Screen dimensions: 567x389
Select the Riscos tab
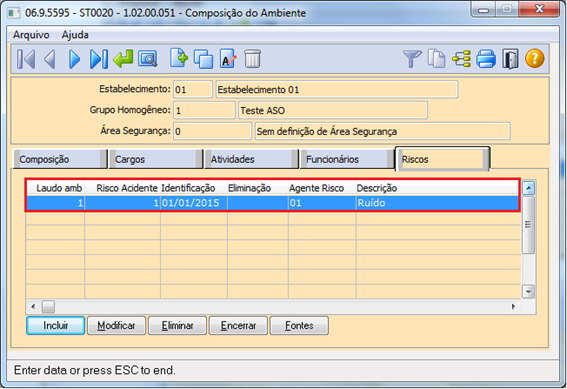443,159
